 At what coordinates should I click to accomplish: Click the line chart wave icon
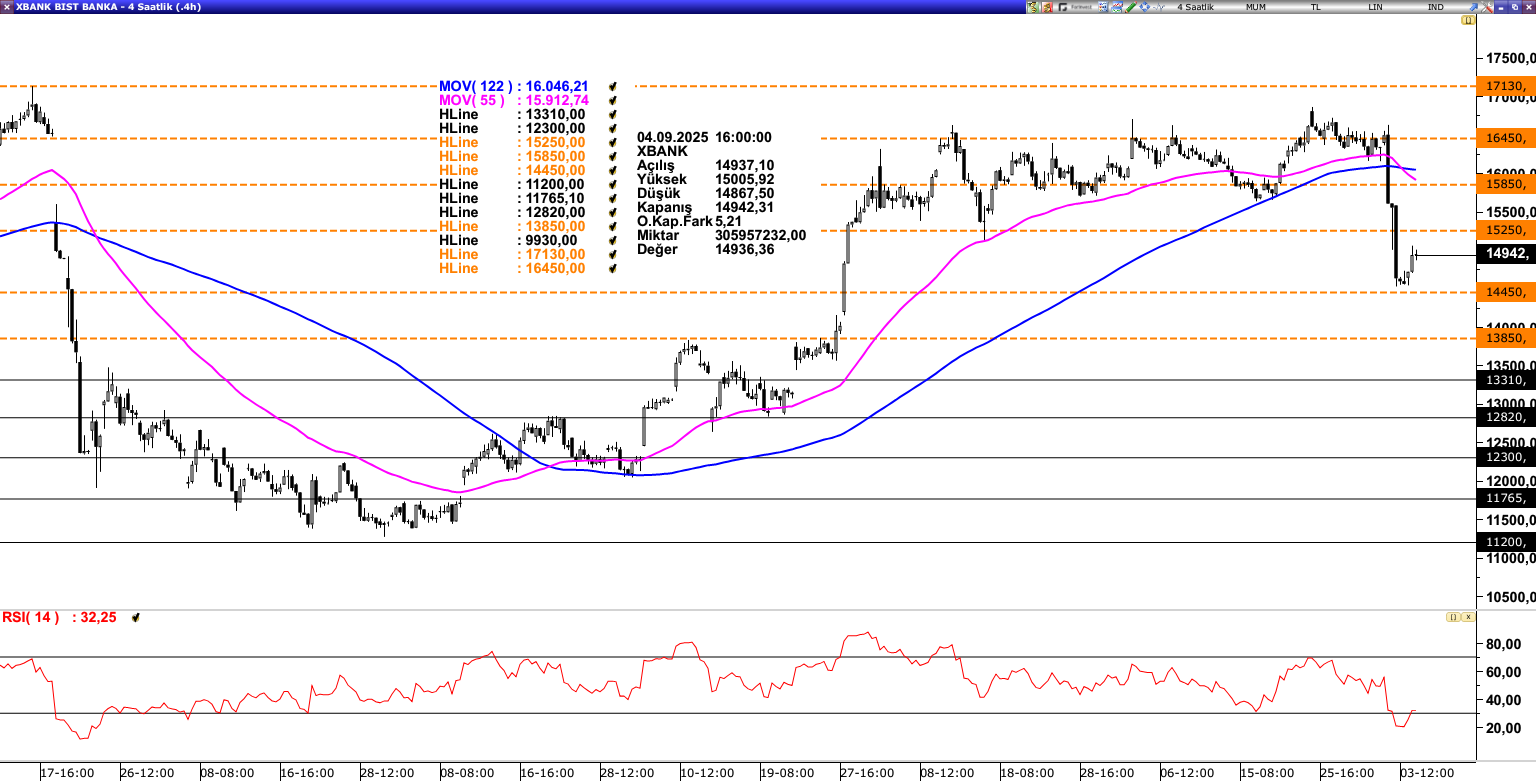(1158, 7)
